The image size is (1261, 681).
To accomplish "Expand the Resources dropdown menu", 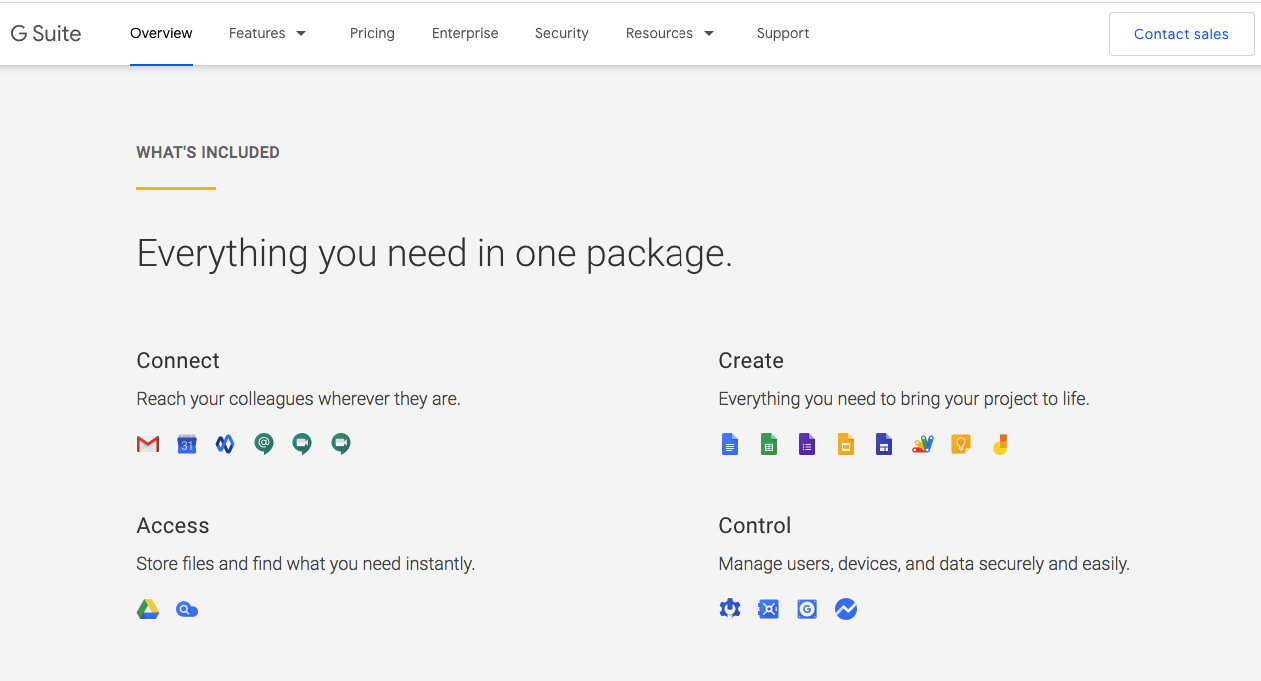I will [670, 33].
